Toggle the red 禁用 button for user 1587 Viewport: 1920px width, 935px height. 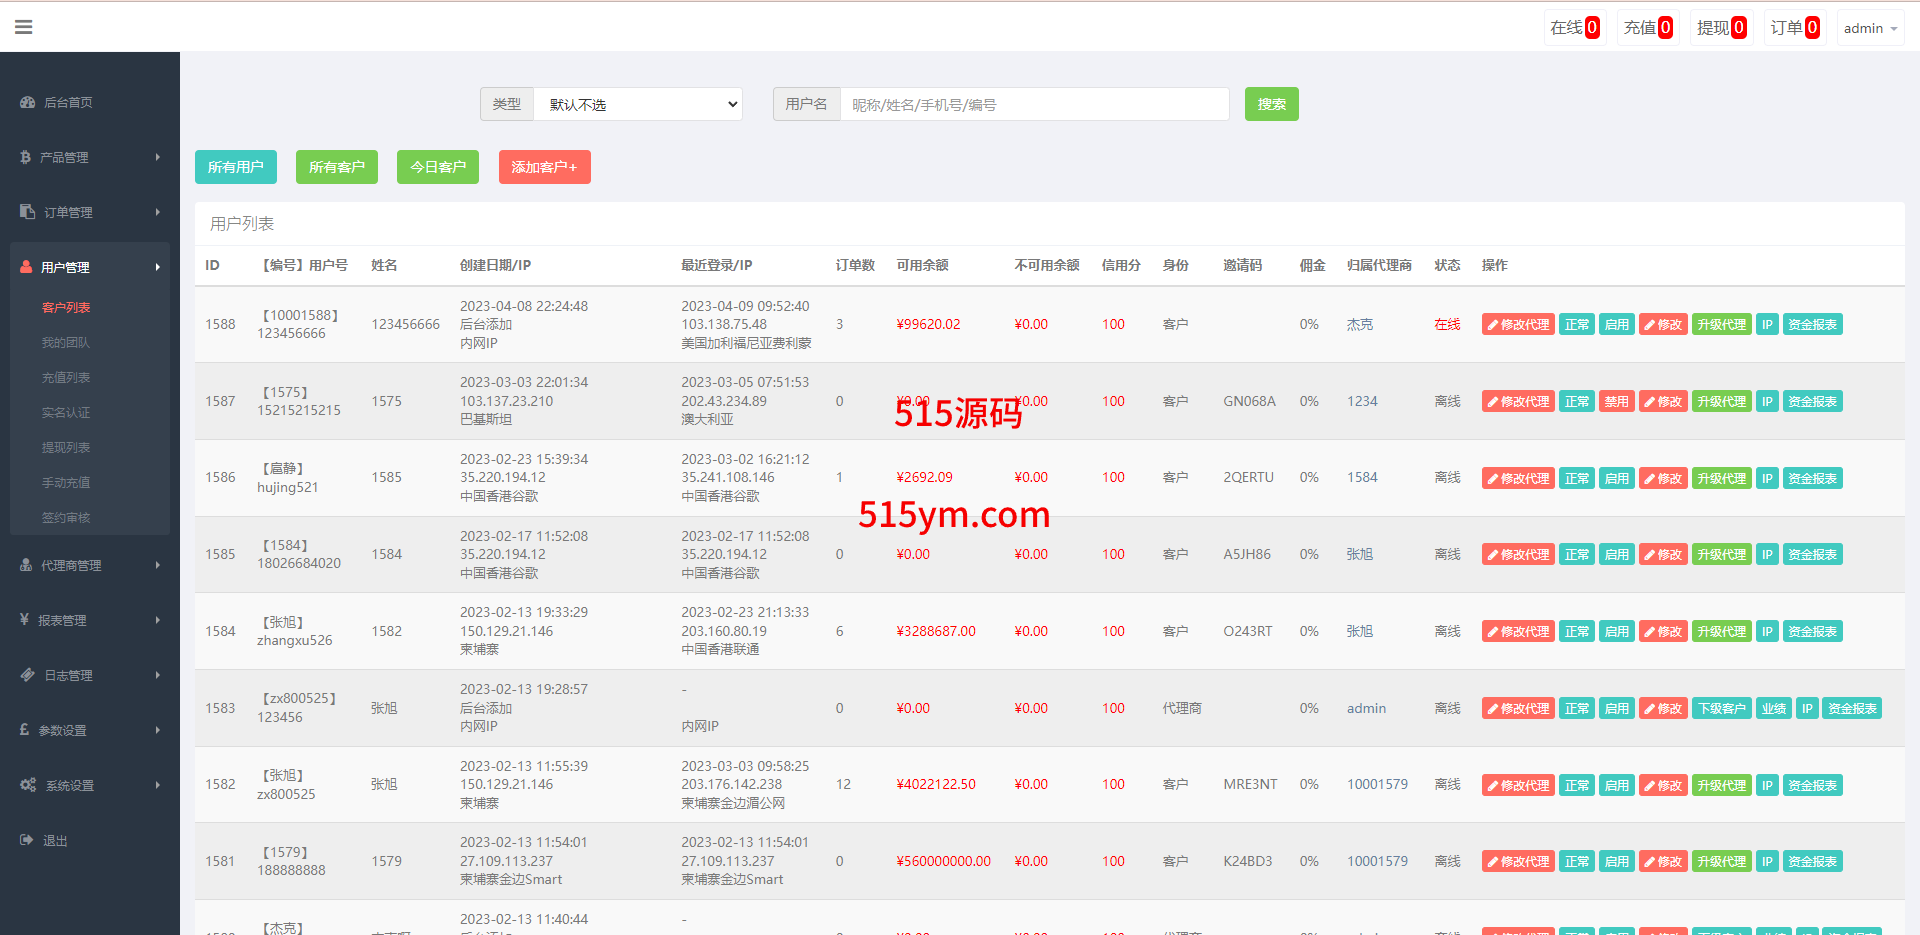click(1616, 402)
